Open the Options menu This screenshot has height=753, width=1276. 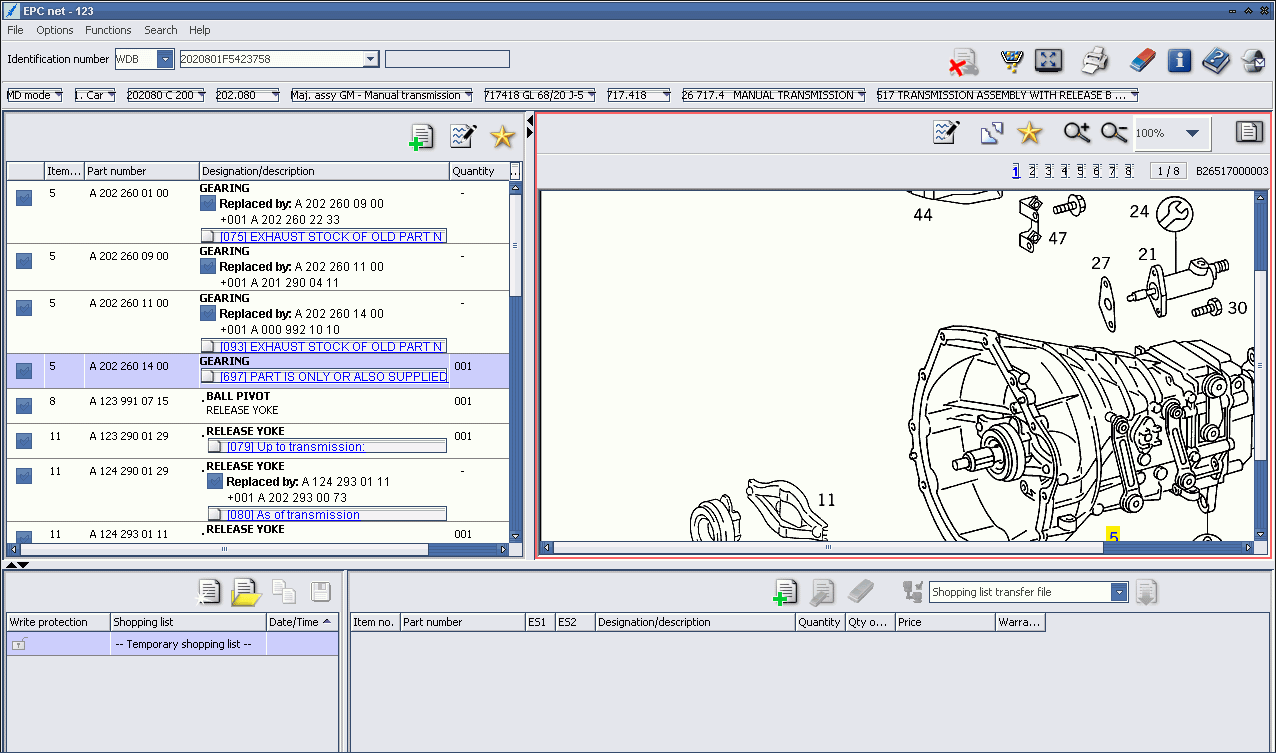tap(55, 30)
